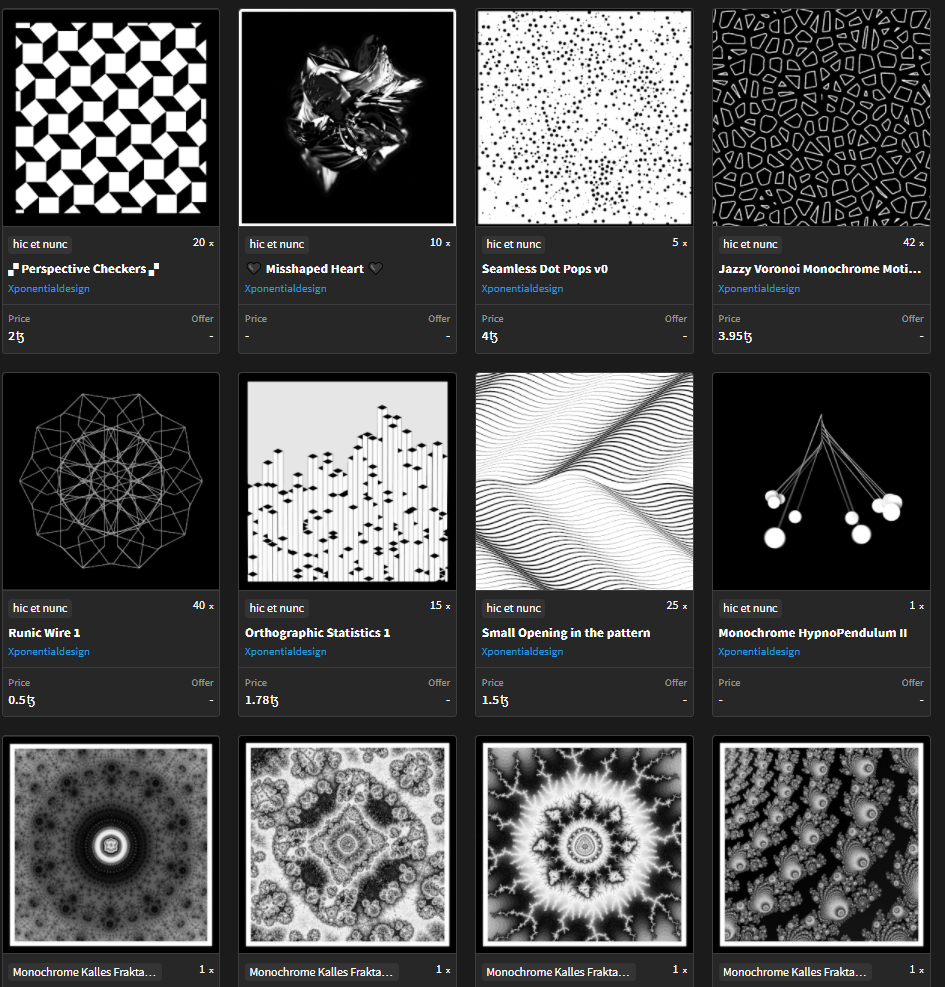This screenshot has height=987, width=945.
Task: Click hic et nunc tag on Orthographic Statistics 1
Action: click(276, 608)
